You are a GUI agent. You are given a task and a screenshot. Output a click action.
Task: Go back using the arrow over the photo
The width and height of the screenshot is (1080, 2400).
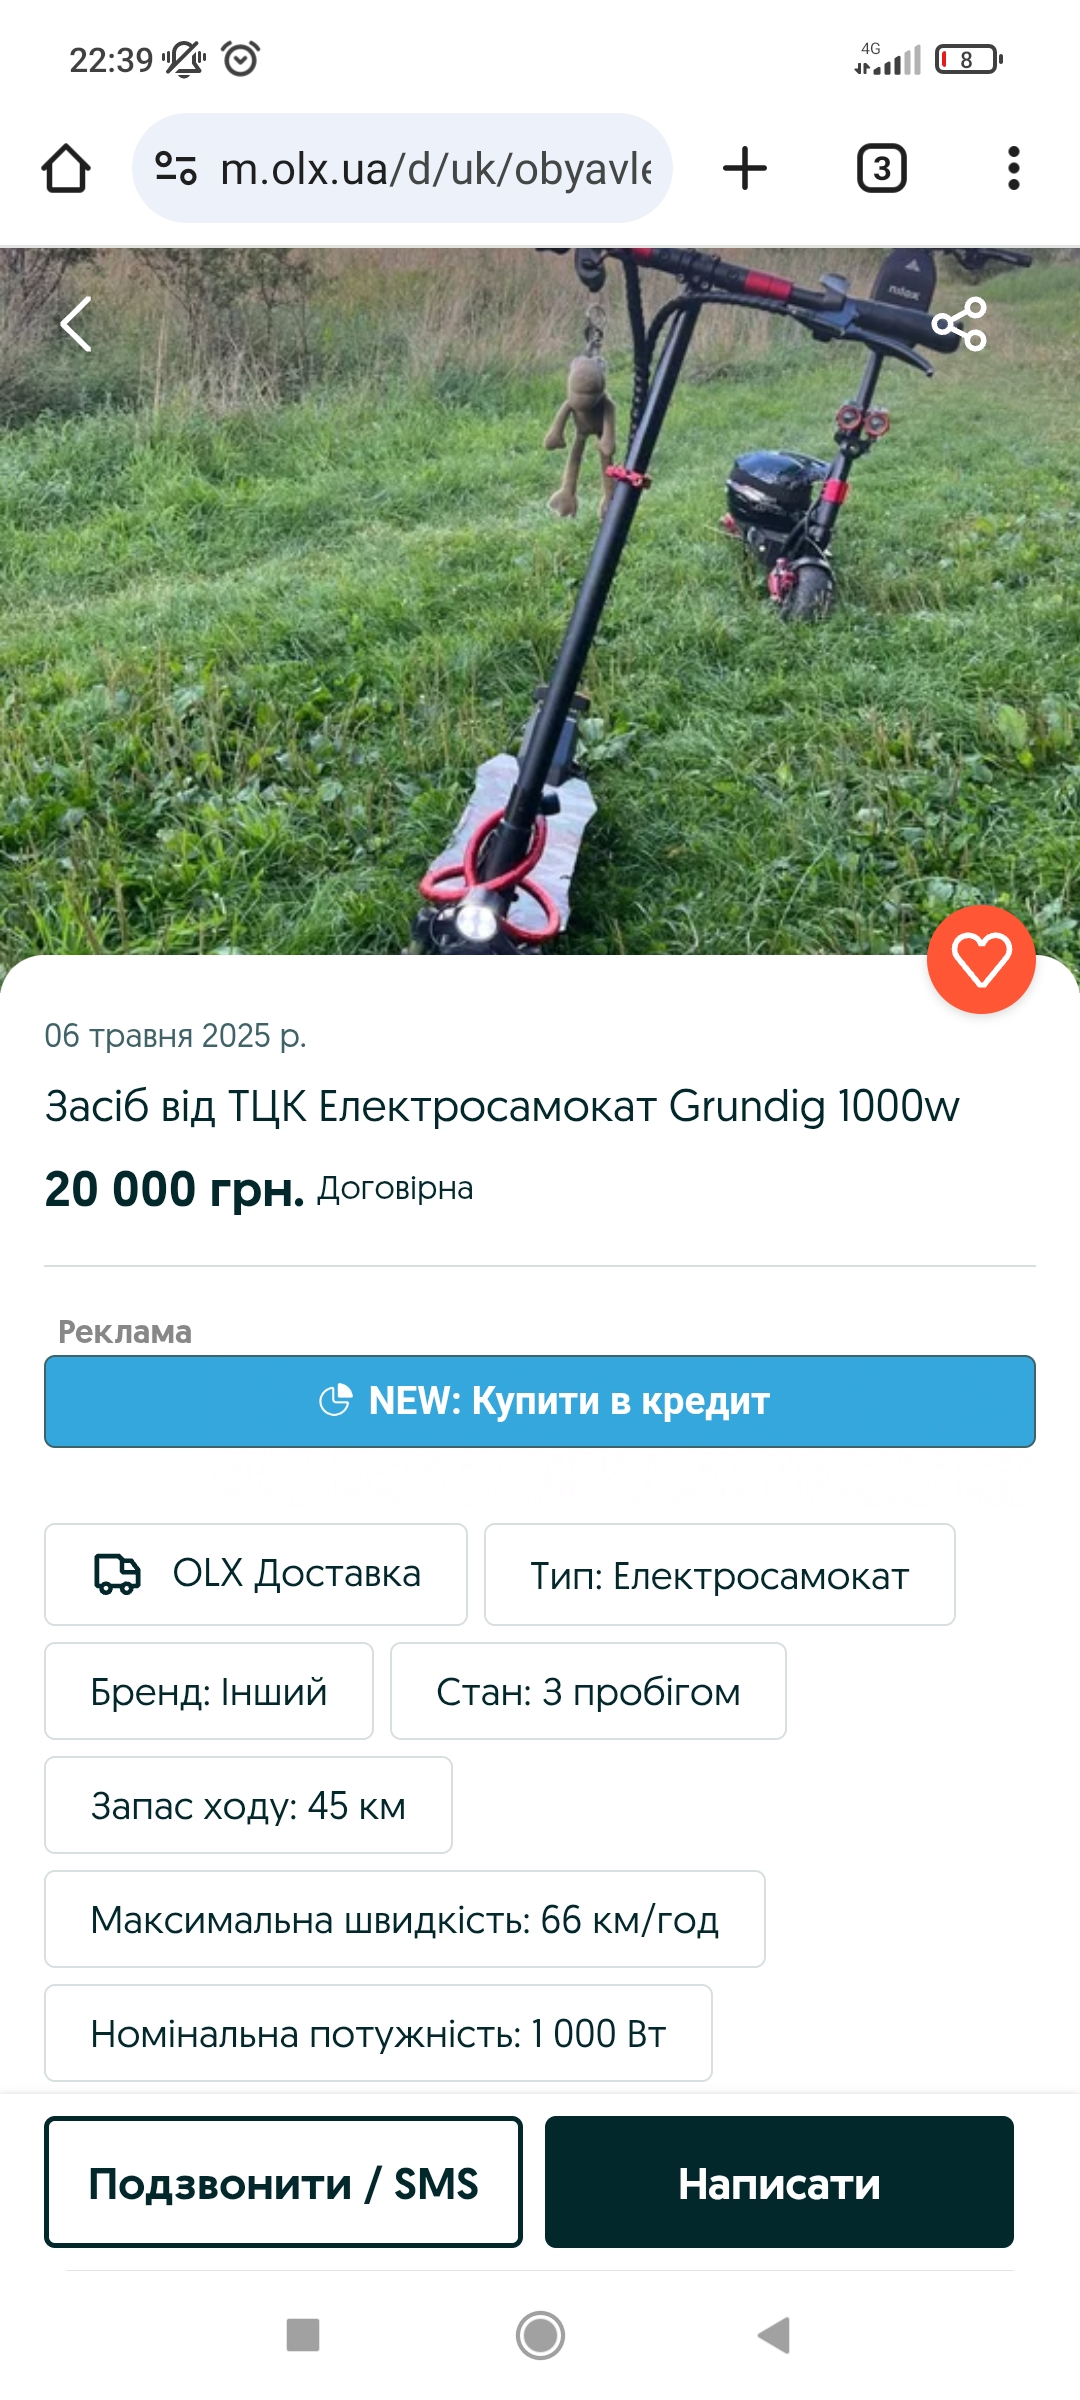coord(76,324)
